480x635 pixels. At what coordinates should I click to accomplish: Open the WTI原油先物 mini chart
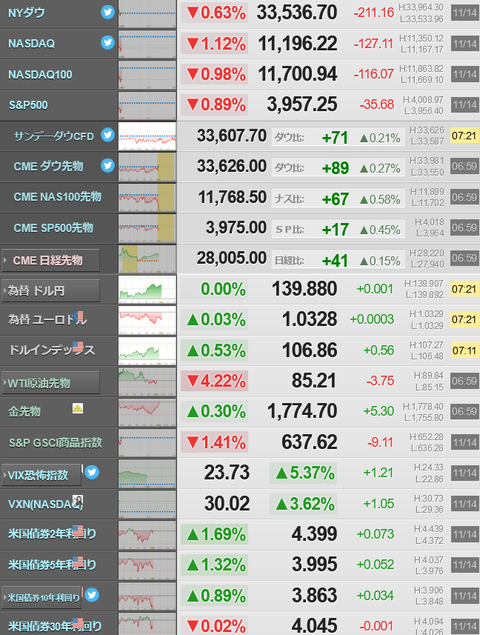[x=147, y=381]
